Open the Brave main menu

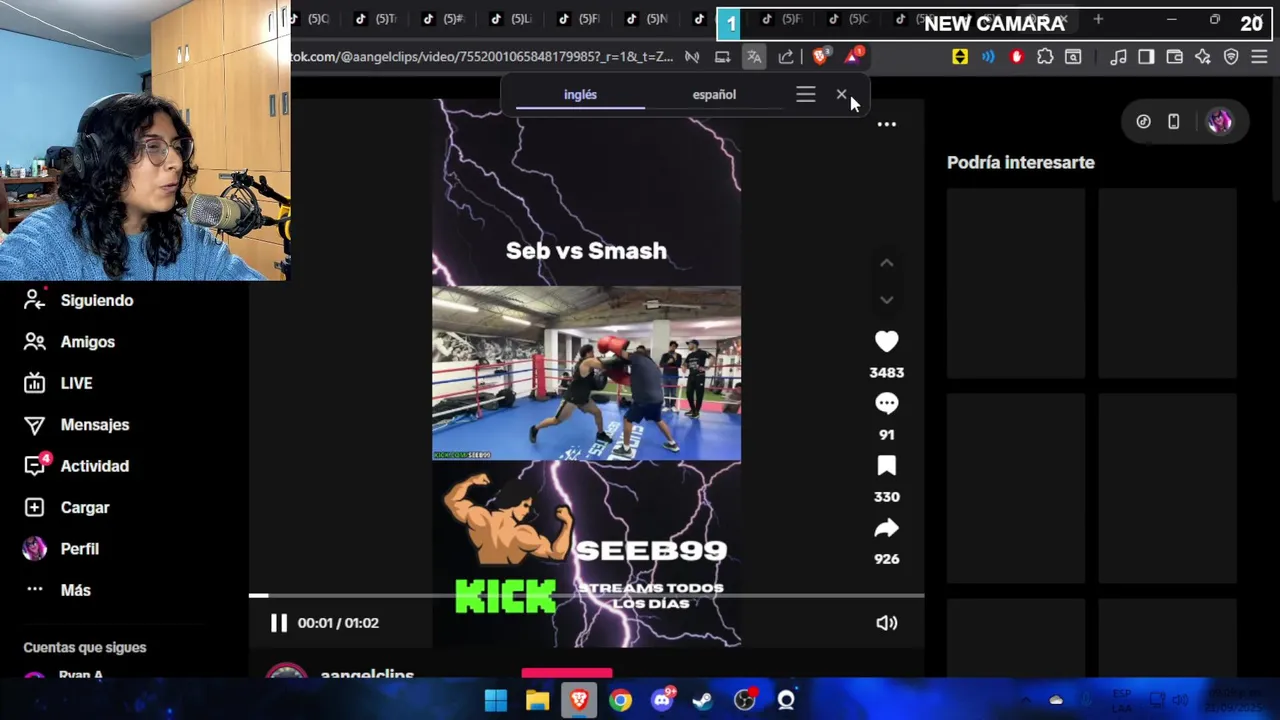[1259, 57]
